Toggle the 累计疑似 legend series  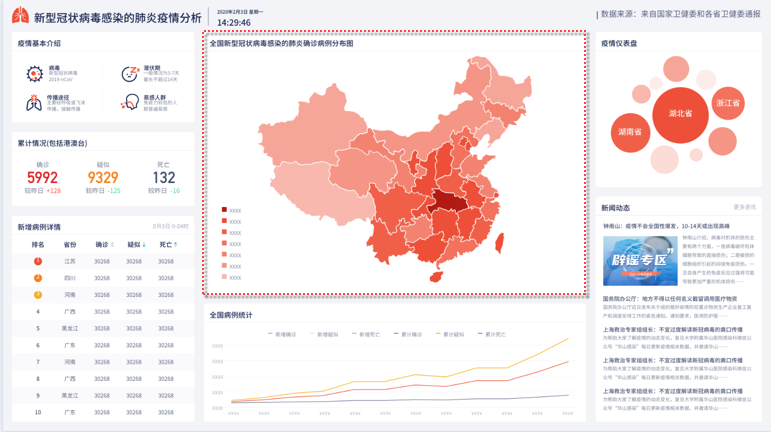point(450,334)
